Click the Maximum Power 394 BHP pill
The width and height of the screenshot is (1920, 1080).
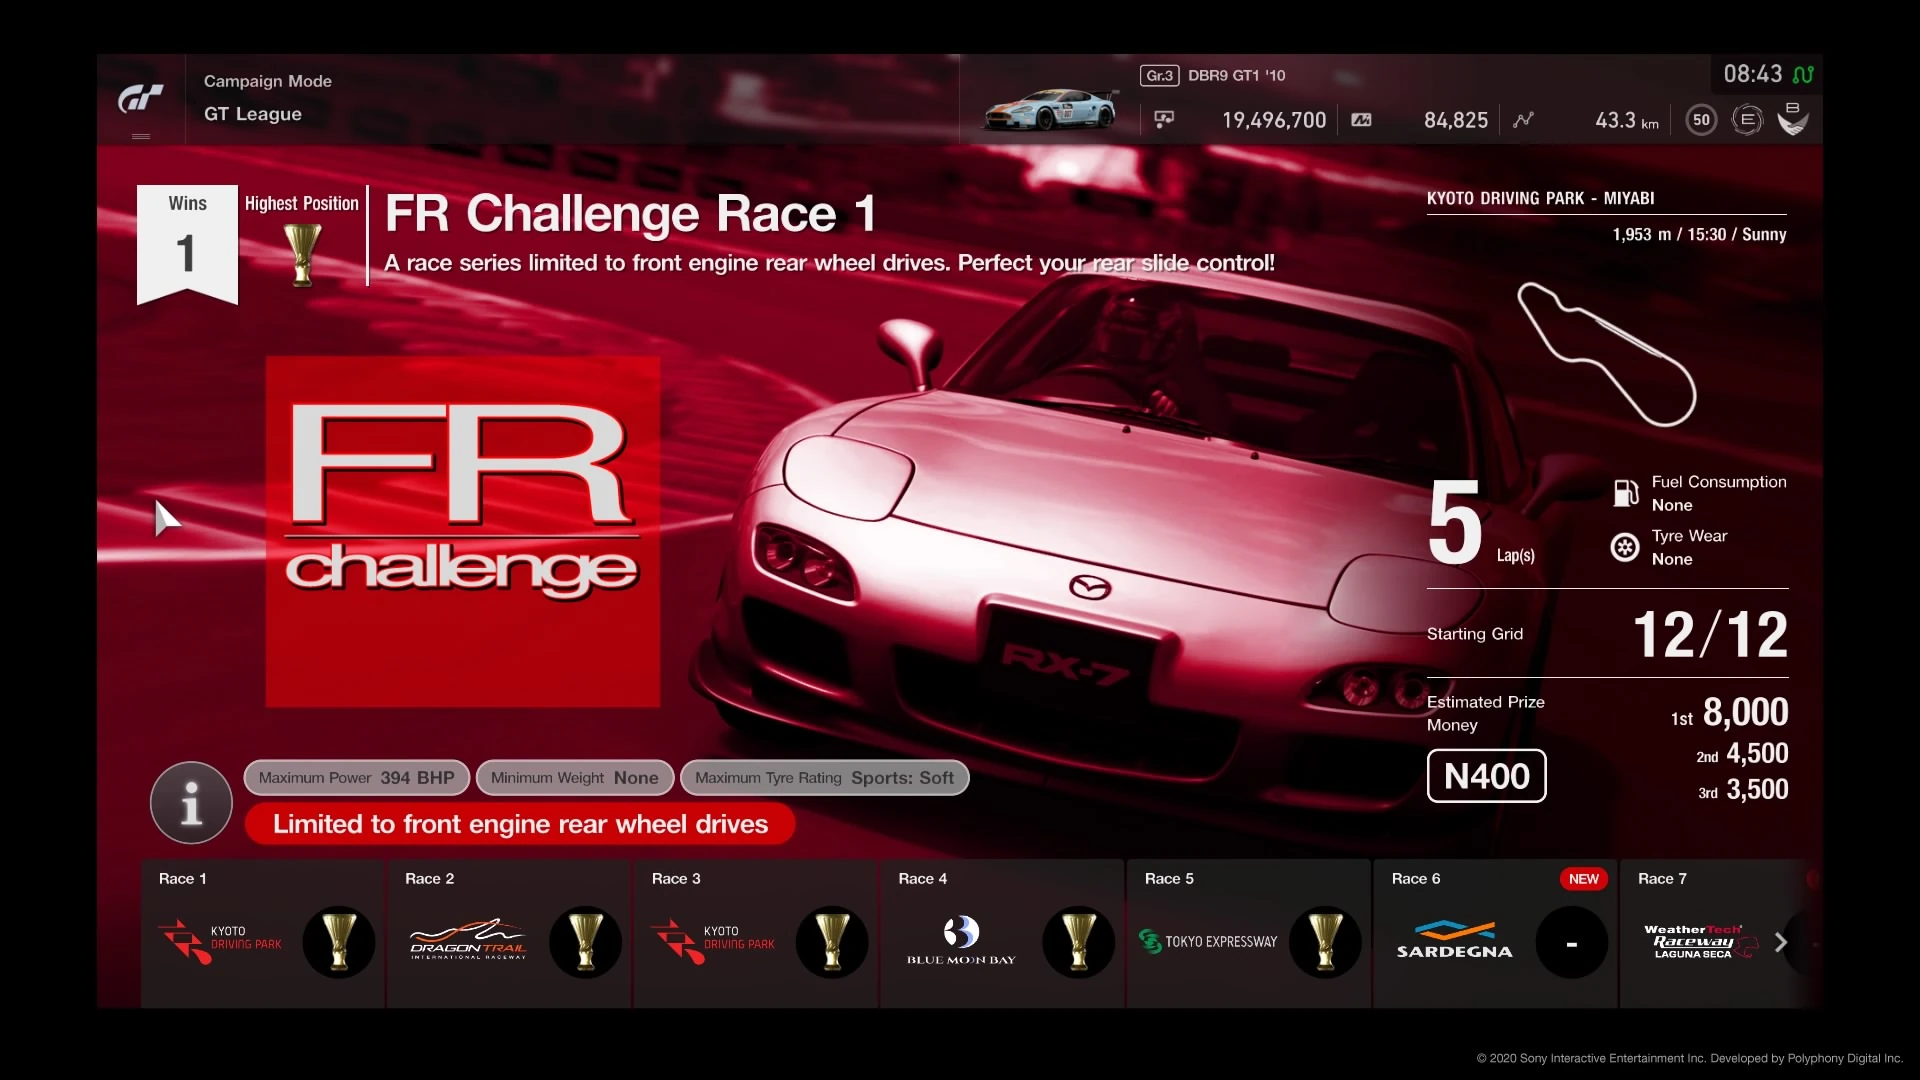click(356, 778)
